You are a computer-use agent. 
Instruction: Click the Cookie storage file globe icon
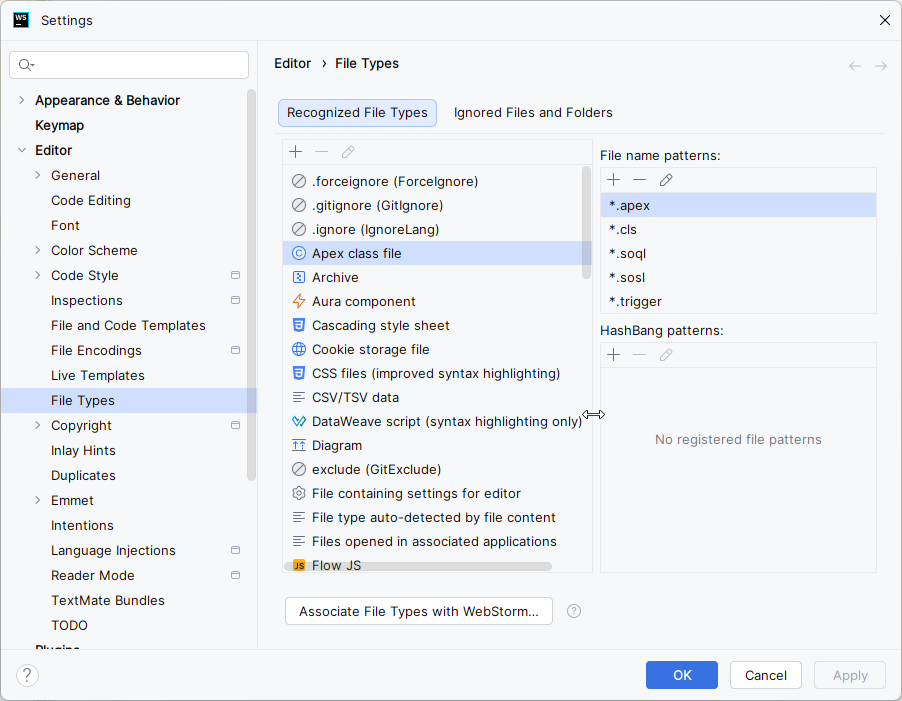click(x=299, y=349)
